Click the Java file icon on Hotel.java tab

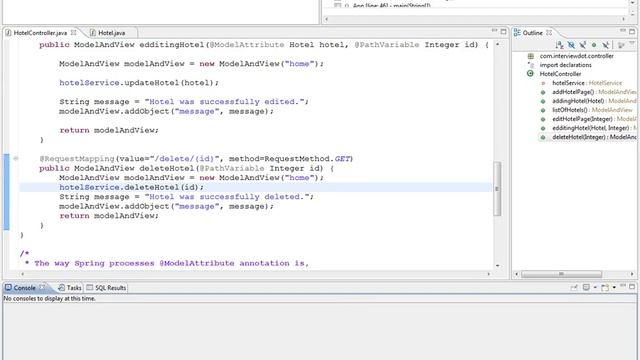coord(93,33)
